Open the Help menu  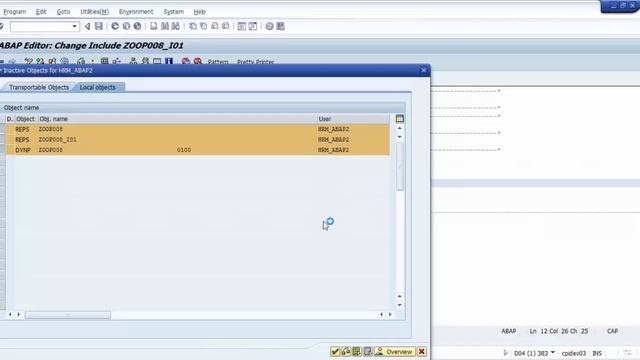[200, 12]
